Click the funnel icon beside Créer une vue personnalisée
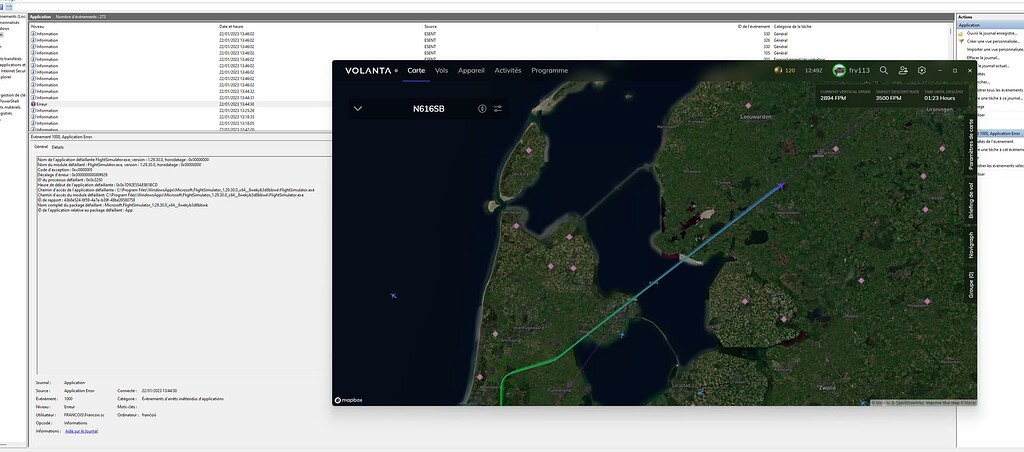1024x452 pixels. pyautogui.click(x=961, y=40)
